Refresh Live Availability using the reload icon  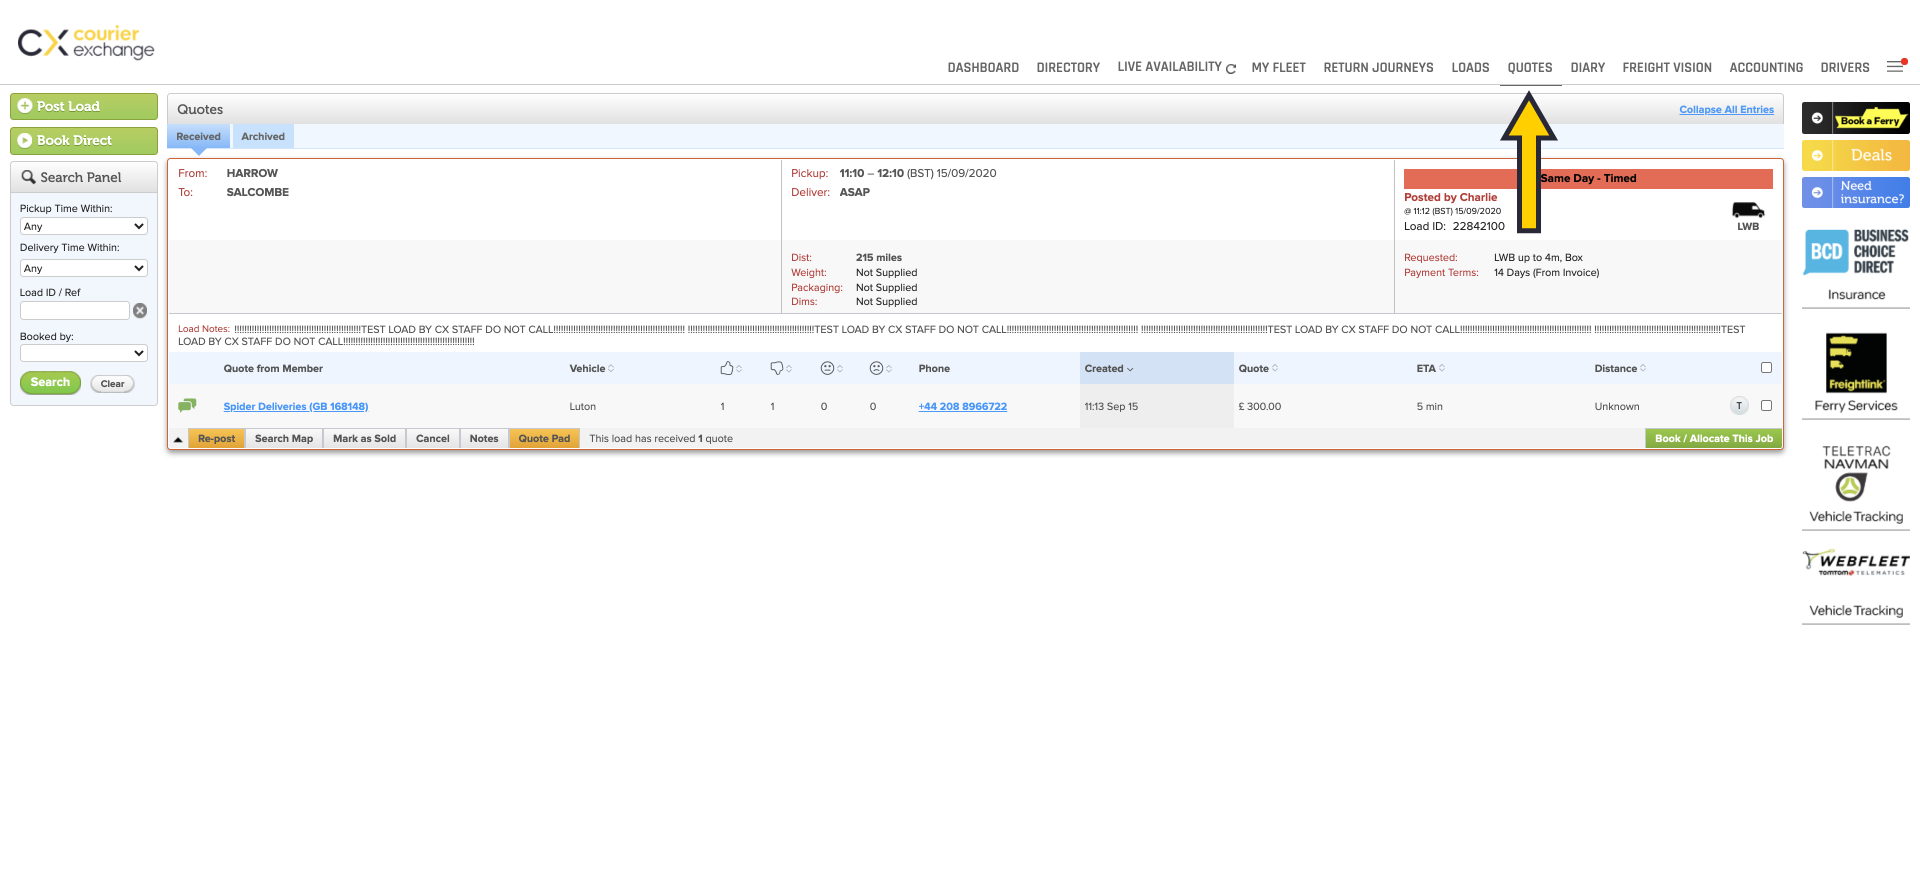pos(1231,69)
